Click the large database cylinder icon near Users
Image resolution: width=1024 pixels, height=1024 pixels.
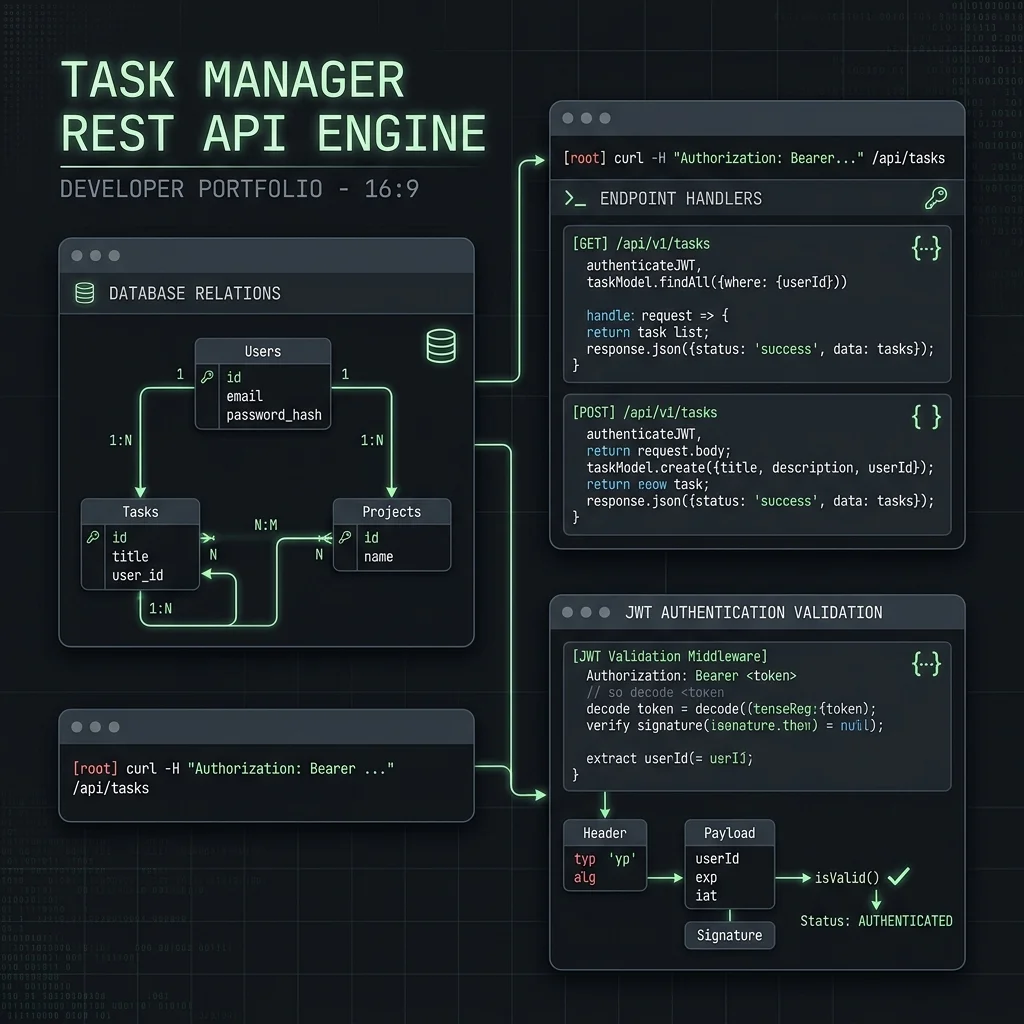441,345
